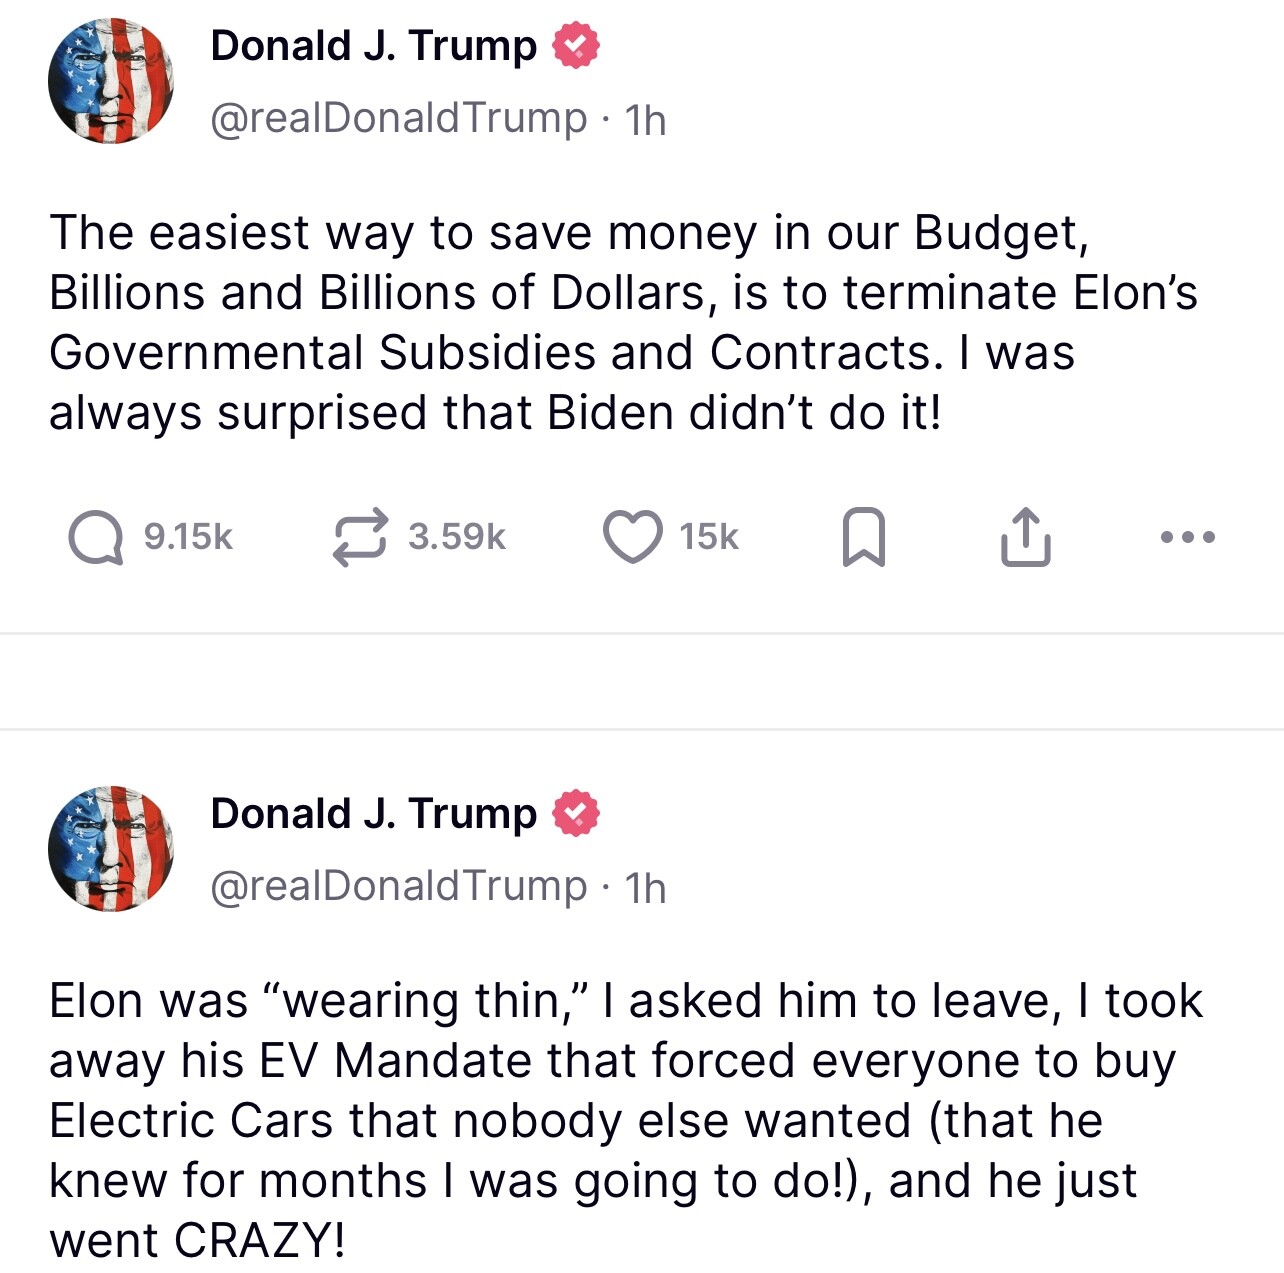This screenshot has height=1273, width=1284.
Task: Open @realDonaldTrump handle on the Budget post
Action: 398,119
